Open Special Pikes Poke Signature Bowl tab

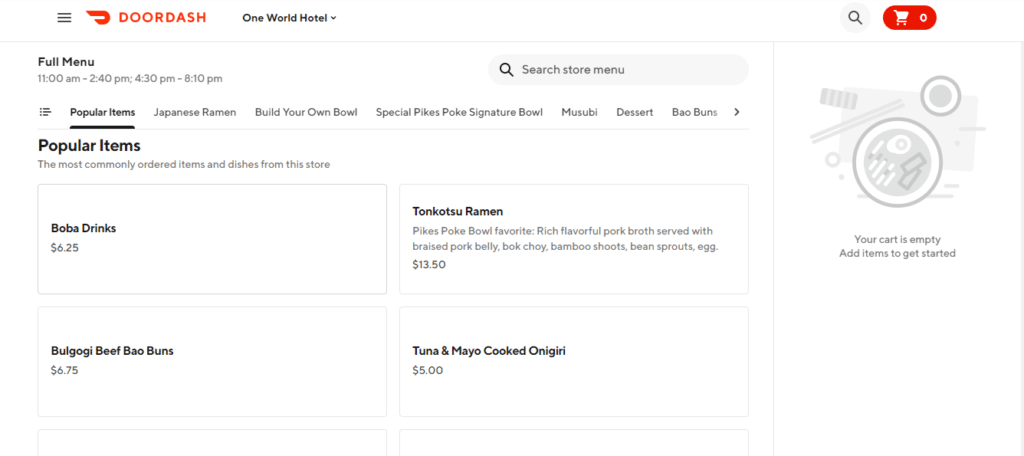pos(459,112)
